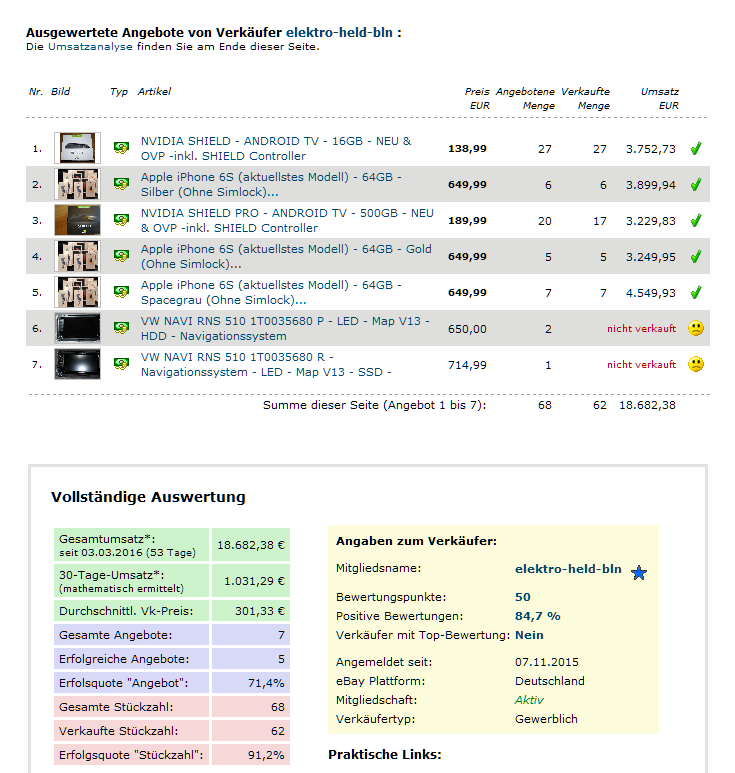735x773 pixels.
Task: Open thumbnail of VW NAVI RNS 510 HDD
Action: pos(77,328)
